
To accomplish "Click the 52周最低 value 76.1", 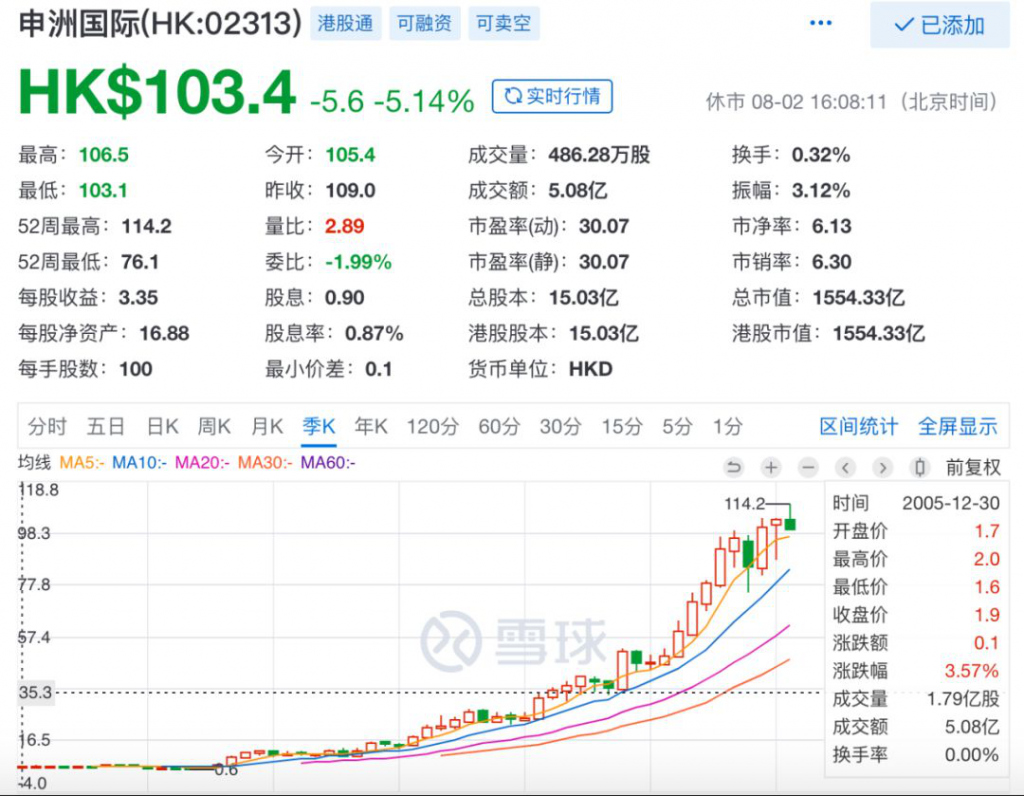I will [140, 262].
